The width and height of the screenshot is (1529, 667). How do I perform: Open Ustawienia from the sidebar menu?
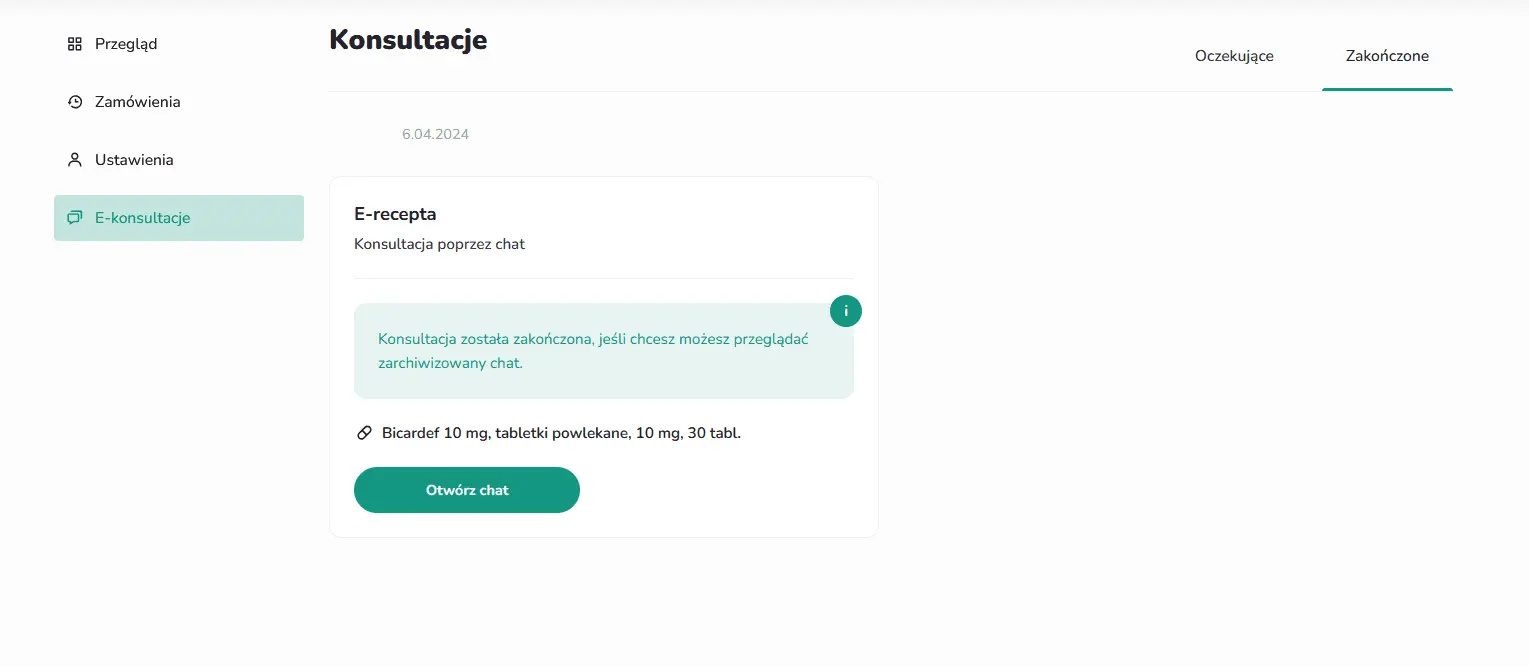point(134,160)
